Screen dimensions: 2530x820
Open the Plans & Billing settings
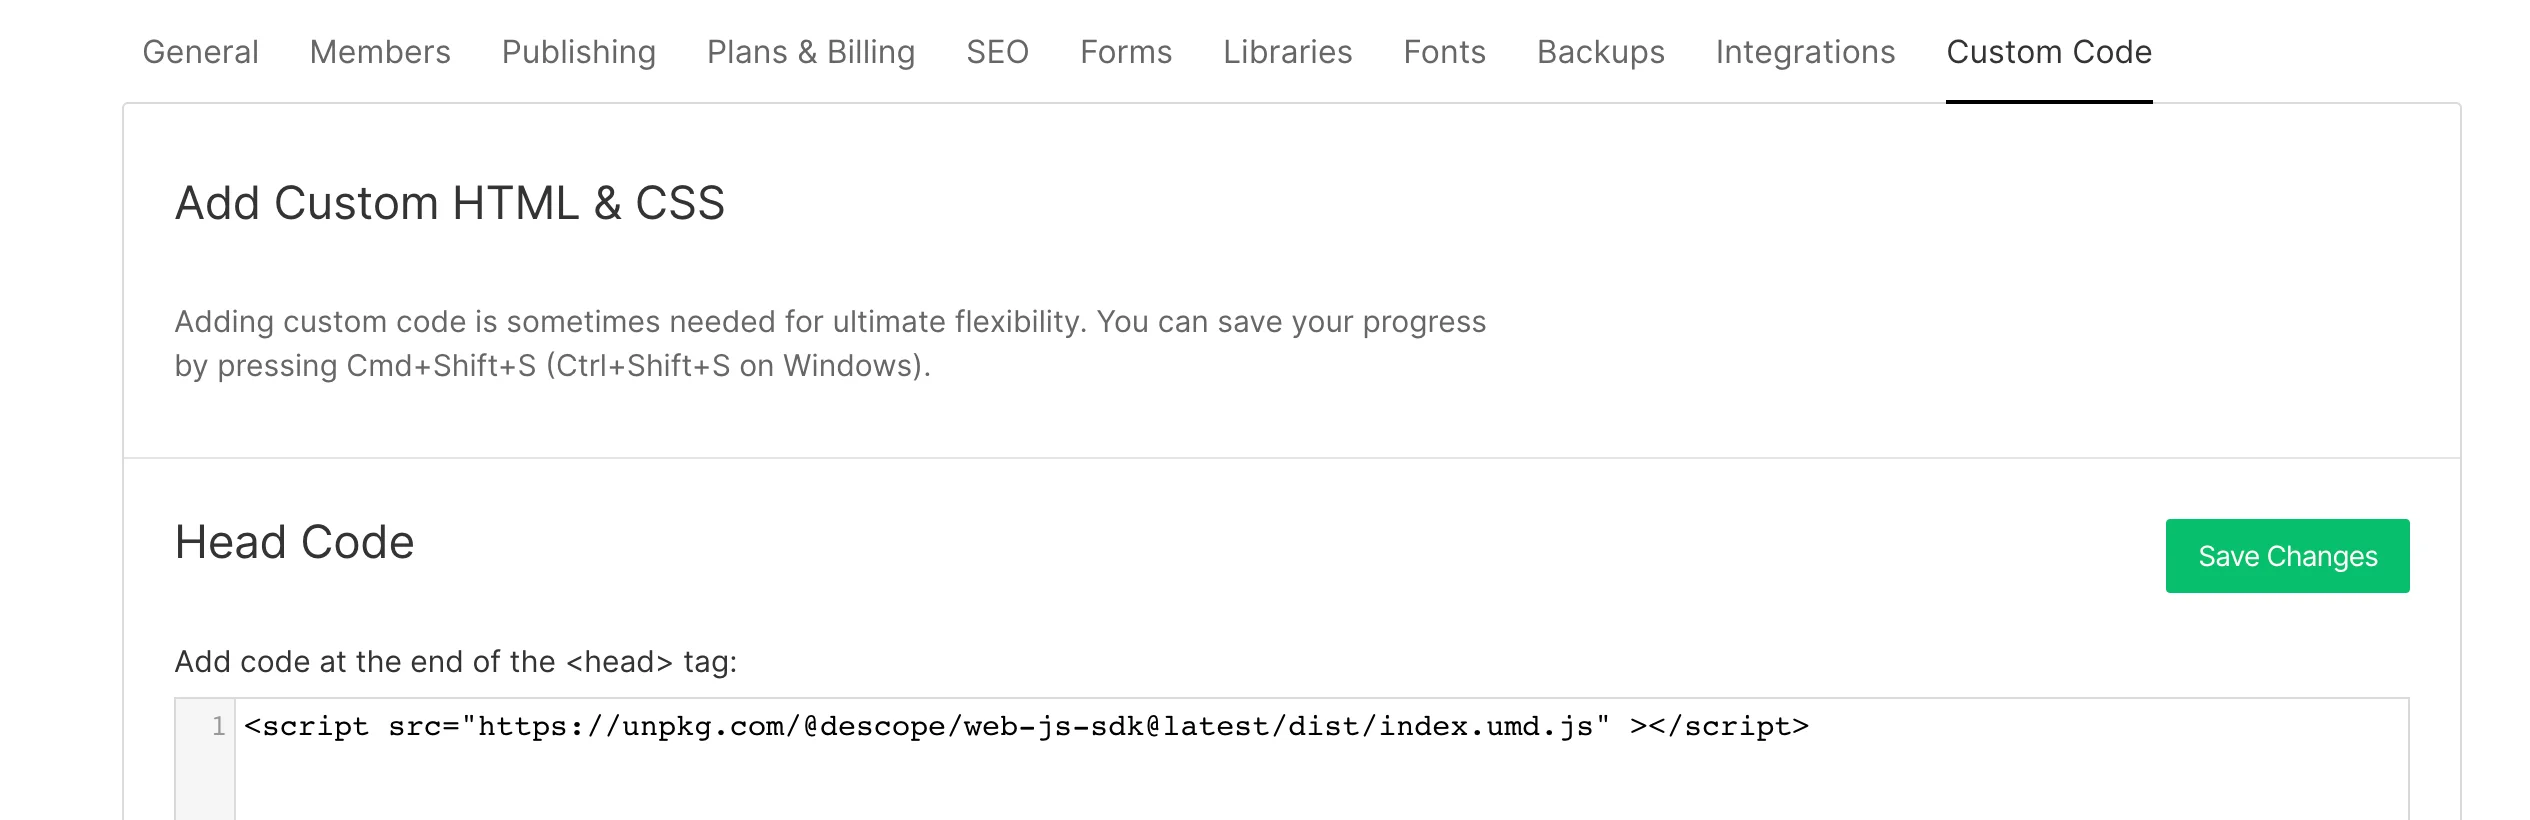click(x=811, y=52)
